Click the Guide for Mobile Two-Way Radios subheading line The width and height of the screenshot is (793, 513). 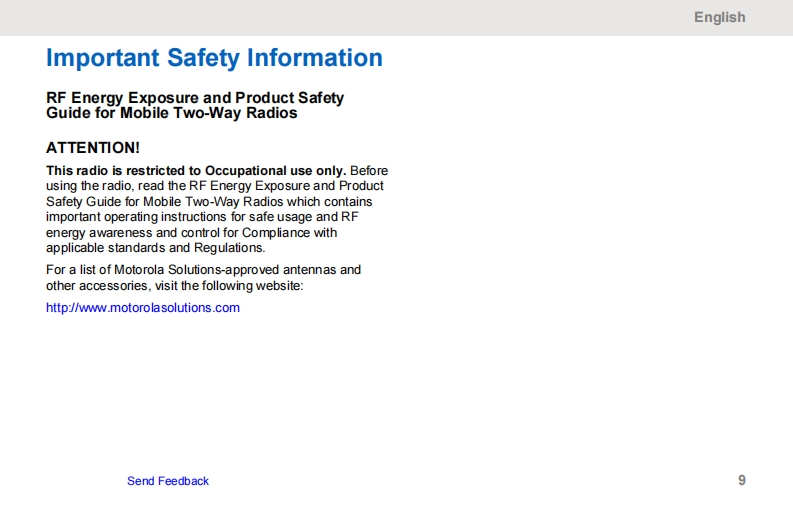click(x=172, y=113)
